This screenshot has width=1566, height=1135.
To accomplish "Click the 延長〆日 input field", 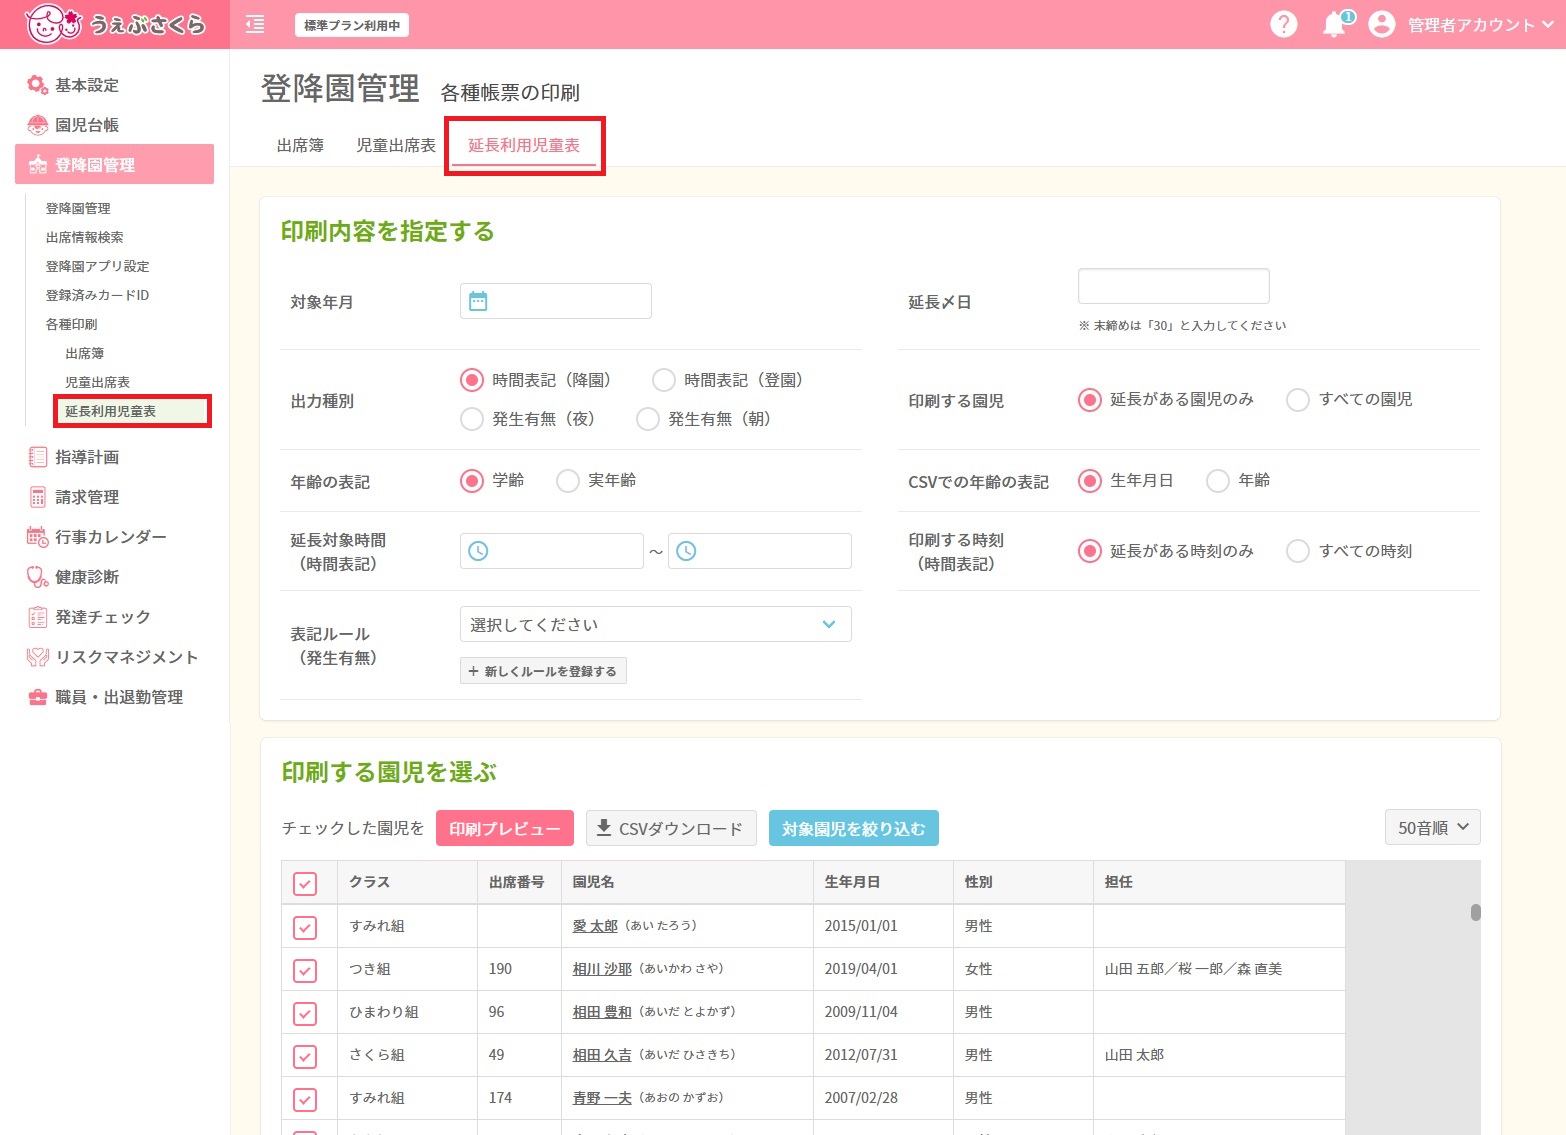I will 1174,286.
